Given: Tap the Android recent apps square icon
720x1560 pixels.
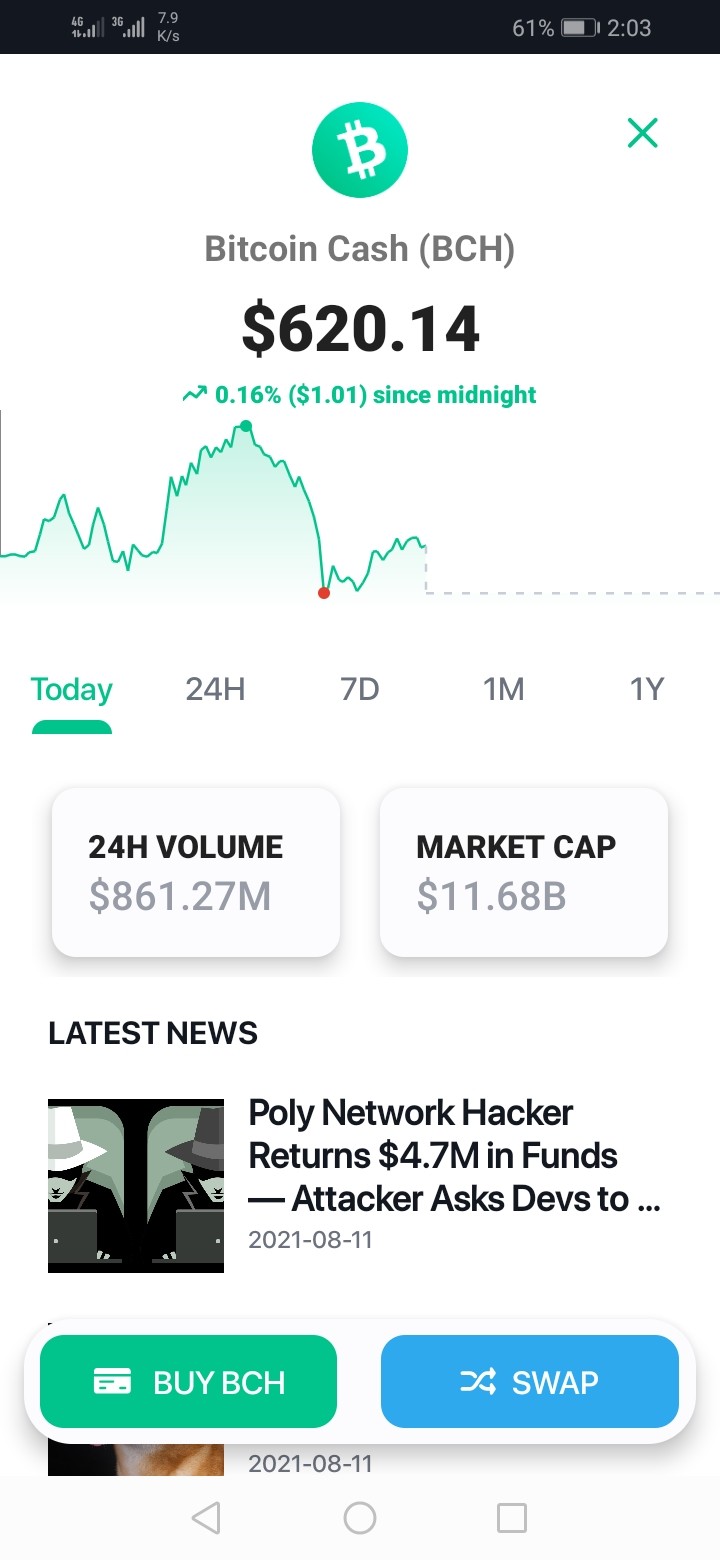Looking at the screenshot, I should (x=512, y=1518).
